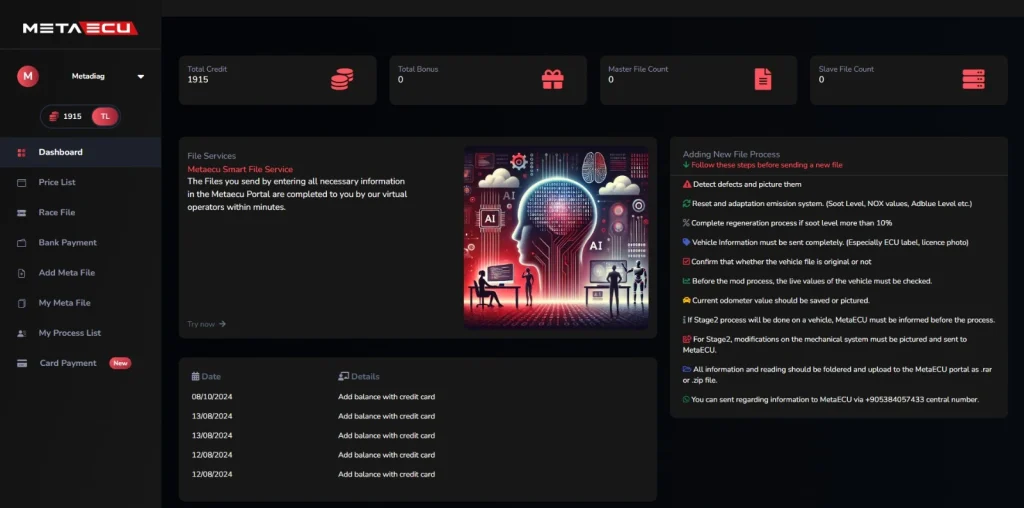Click the Master File Count document icon
The height and width of the screenshot is (508, 1024).
(x=763, y=80)
